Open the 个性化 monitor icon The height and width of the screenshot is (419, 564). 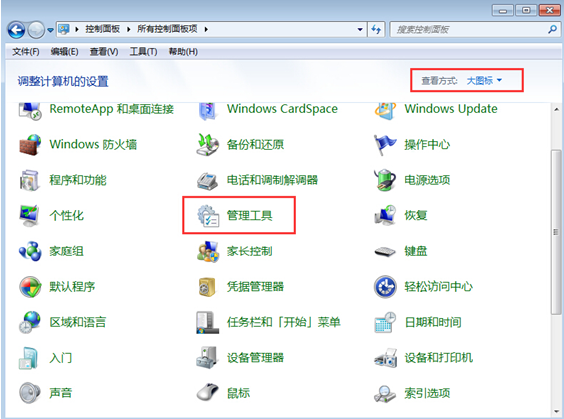[x=29, y=215]
